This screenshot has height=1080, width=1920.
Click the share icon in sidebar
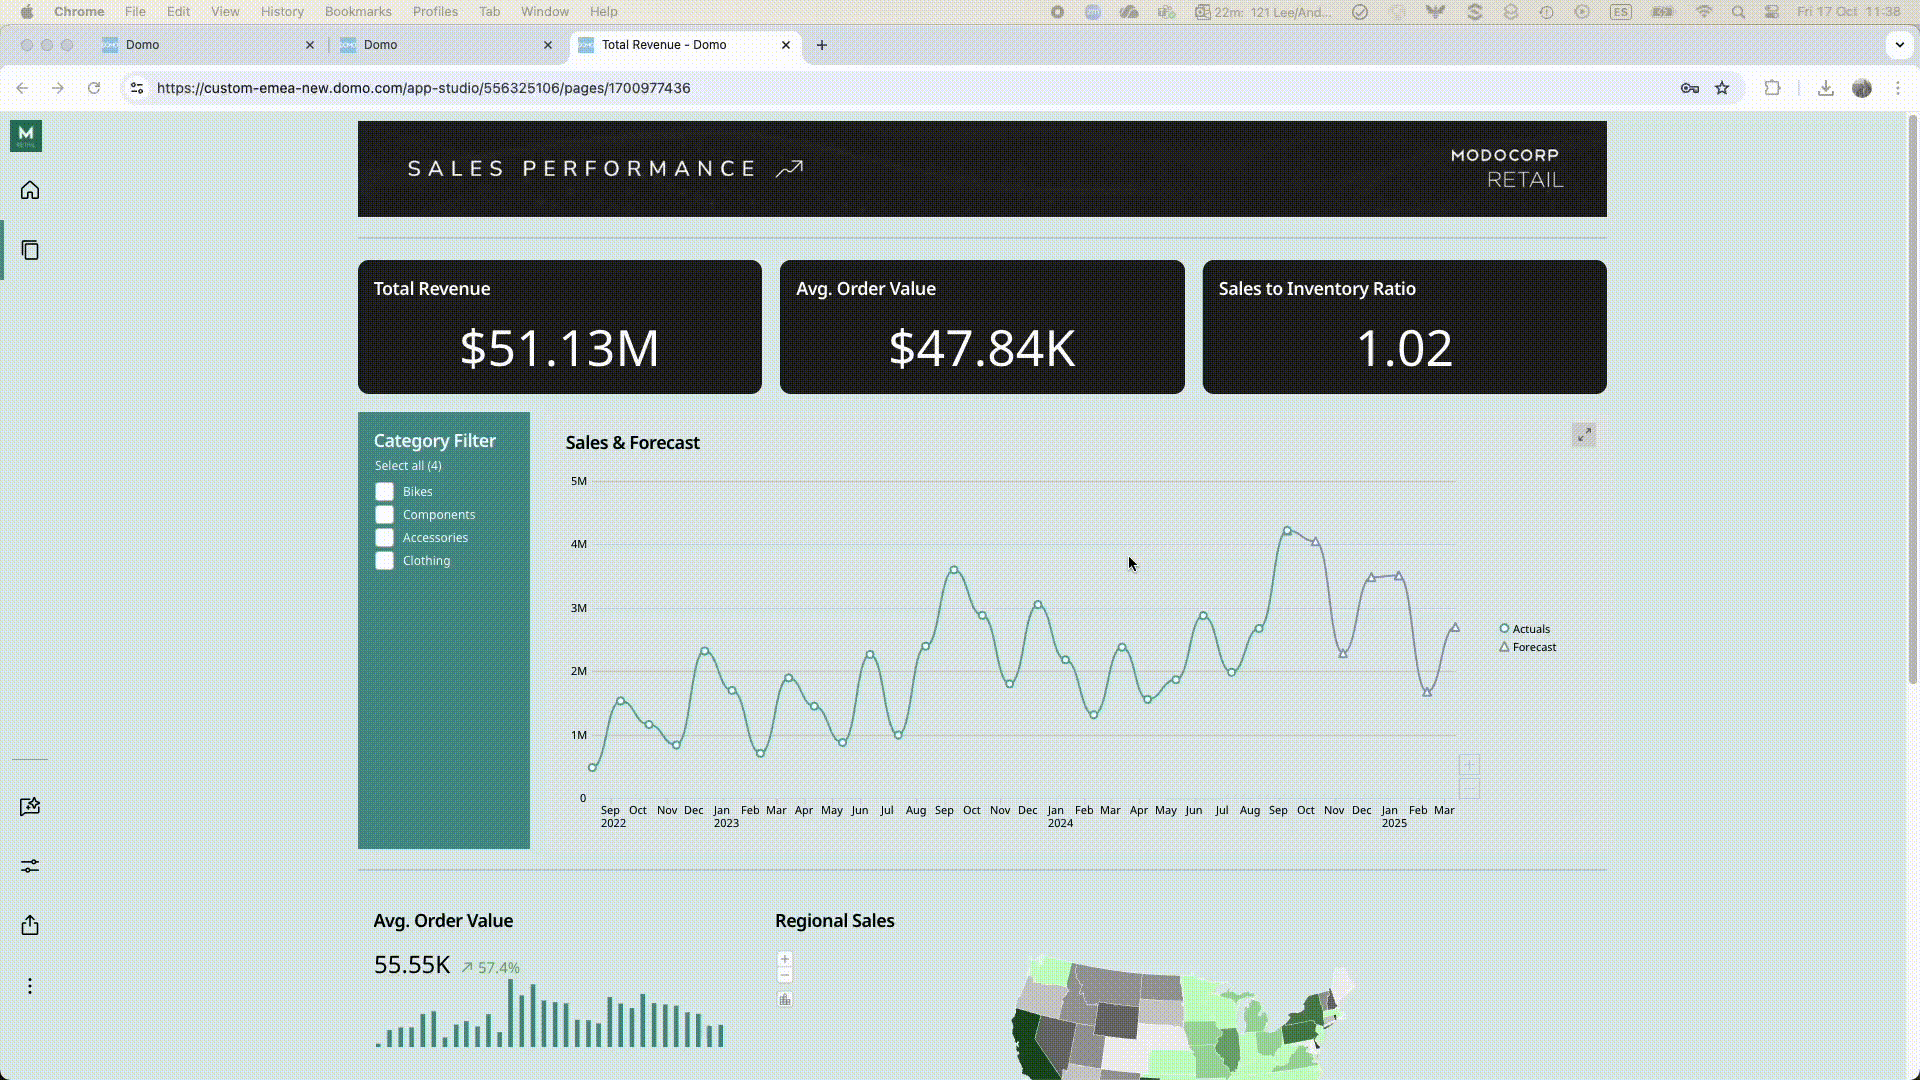pyautogui.click(x=30, y=926)
